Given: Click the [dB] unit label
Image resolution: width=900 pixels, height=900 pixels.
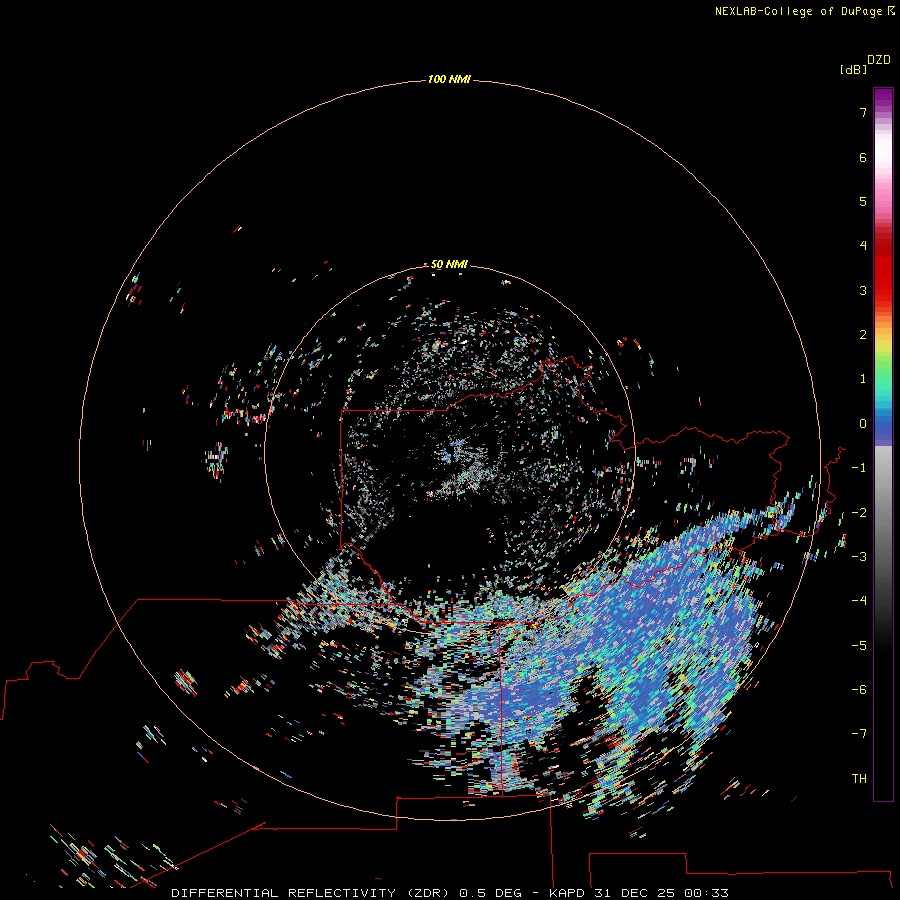Looking at the screenshot, I should pos(853,69).
